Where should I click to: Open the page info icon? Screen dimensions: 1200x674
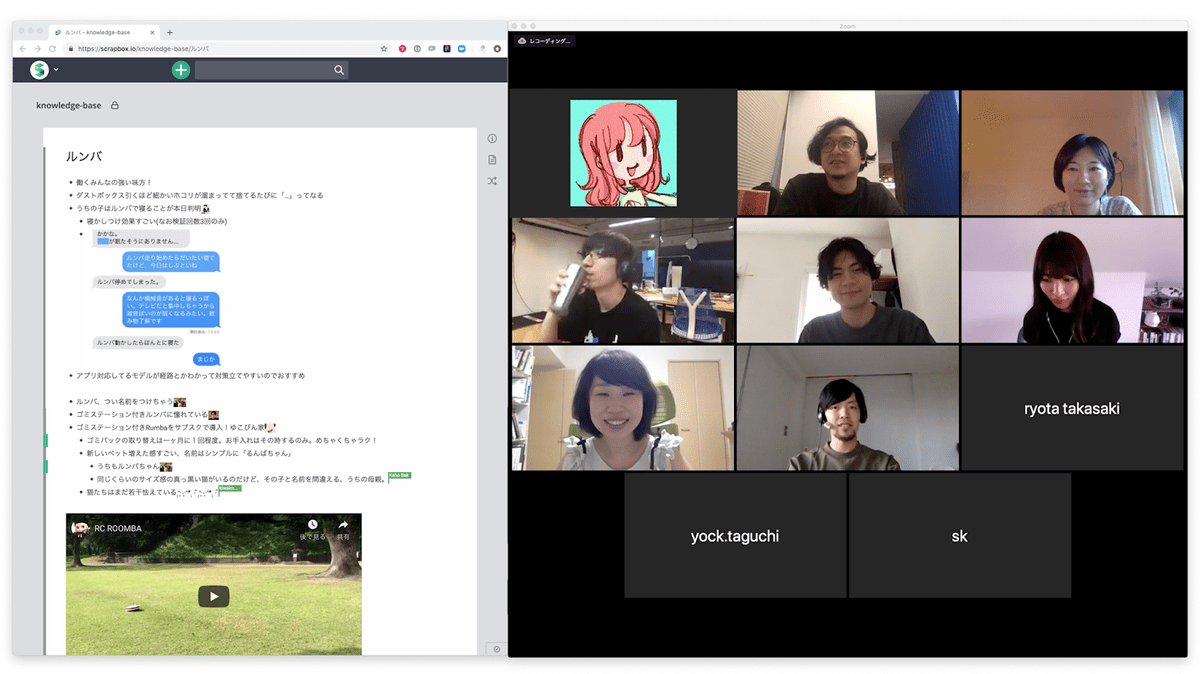click(492, 139)
